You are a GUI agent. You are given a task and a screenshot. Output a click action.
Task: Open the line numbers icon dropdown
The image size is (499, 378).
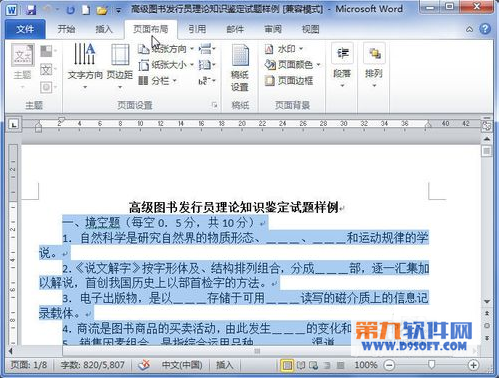[207, 65]
